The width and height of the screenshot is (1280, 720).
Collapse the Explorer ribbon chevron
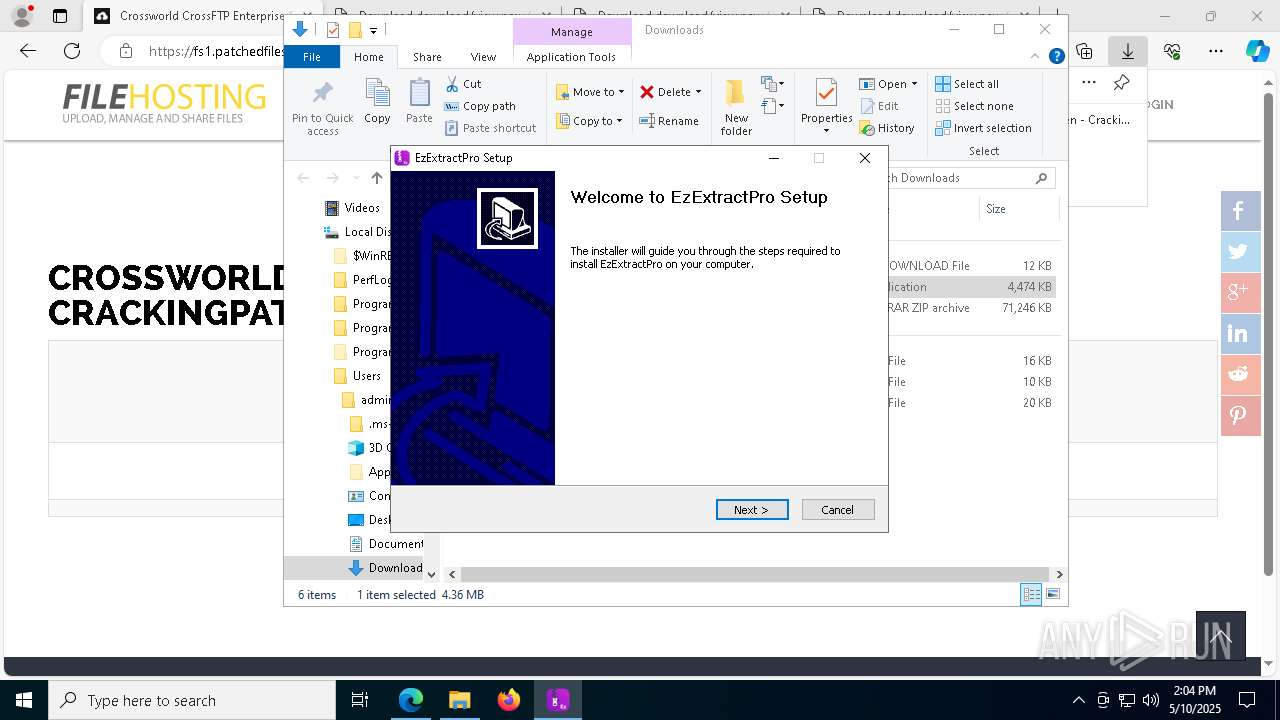pos(1036,56)
